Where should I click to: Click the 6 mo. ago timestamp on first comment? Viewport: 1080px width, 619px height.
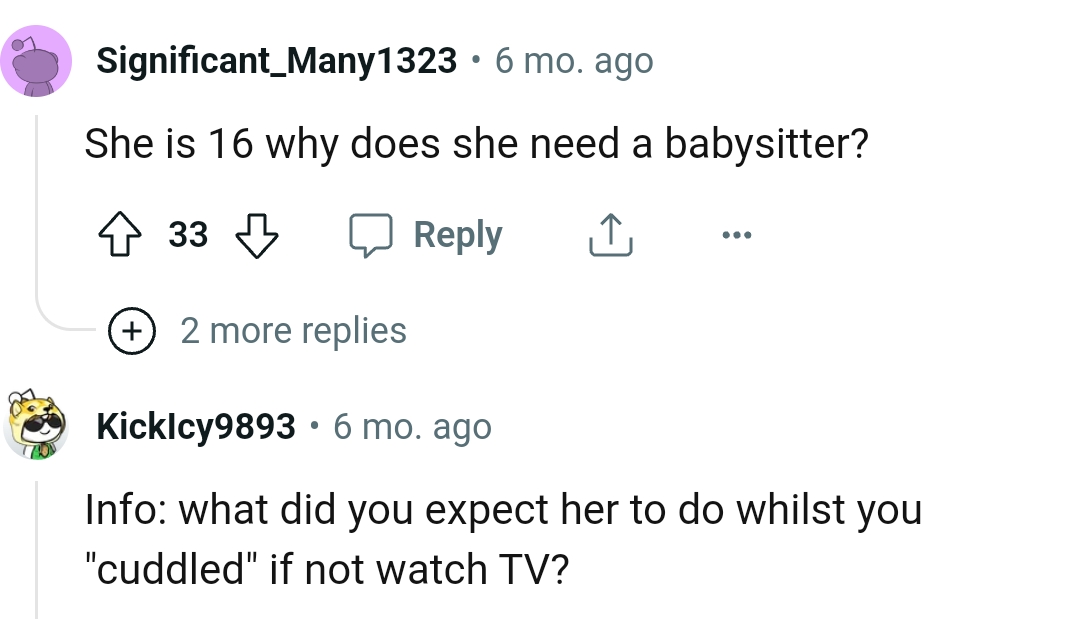(573, 60)
